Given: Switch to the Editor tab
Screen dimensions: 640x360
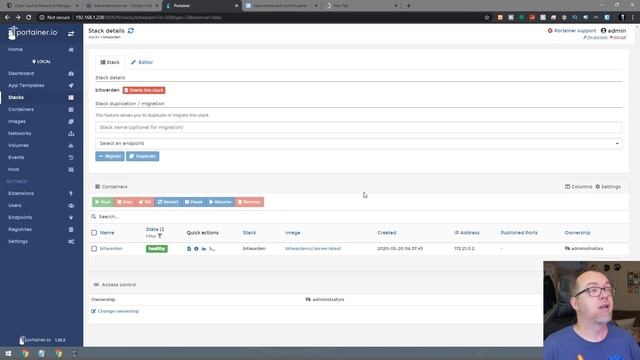Looking at the screenshot, I should (142, 62).
